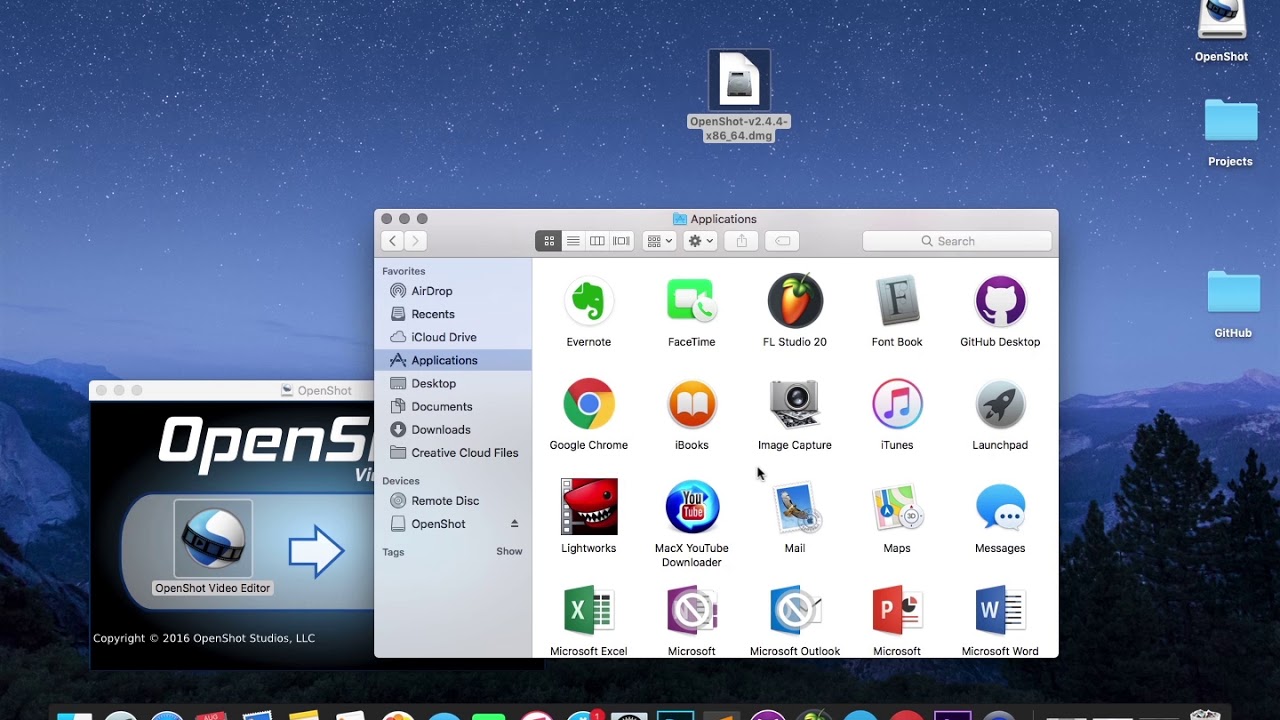Select Microsoft Word icon
This screenshot has width=1280, height=720.
click(x=1000, y=610)
